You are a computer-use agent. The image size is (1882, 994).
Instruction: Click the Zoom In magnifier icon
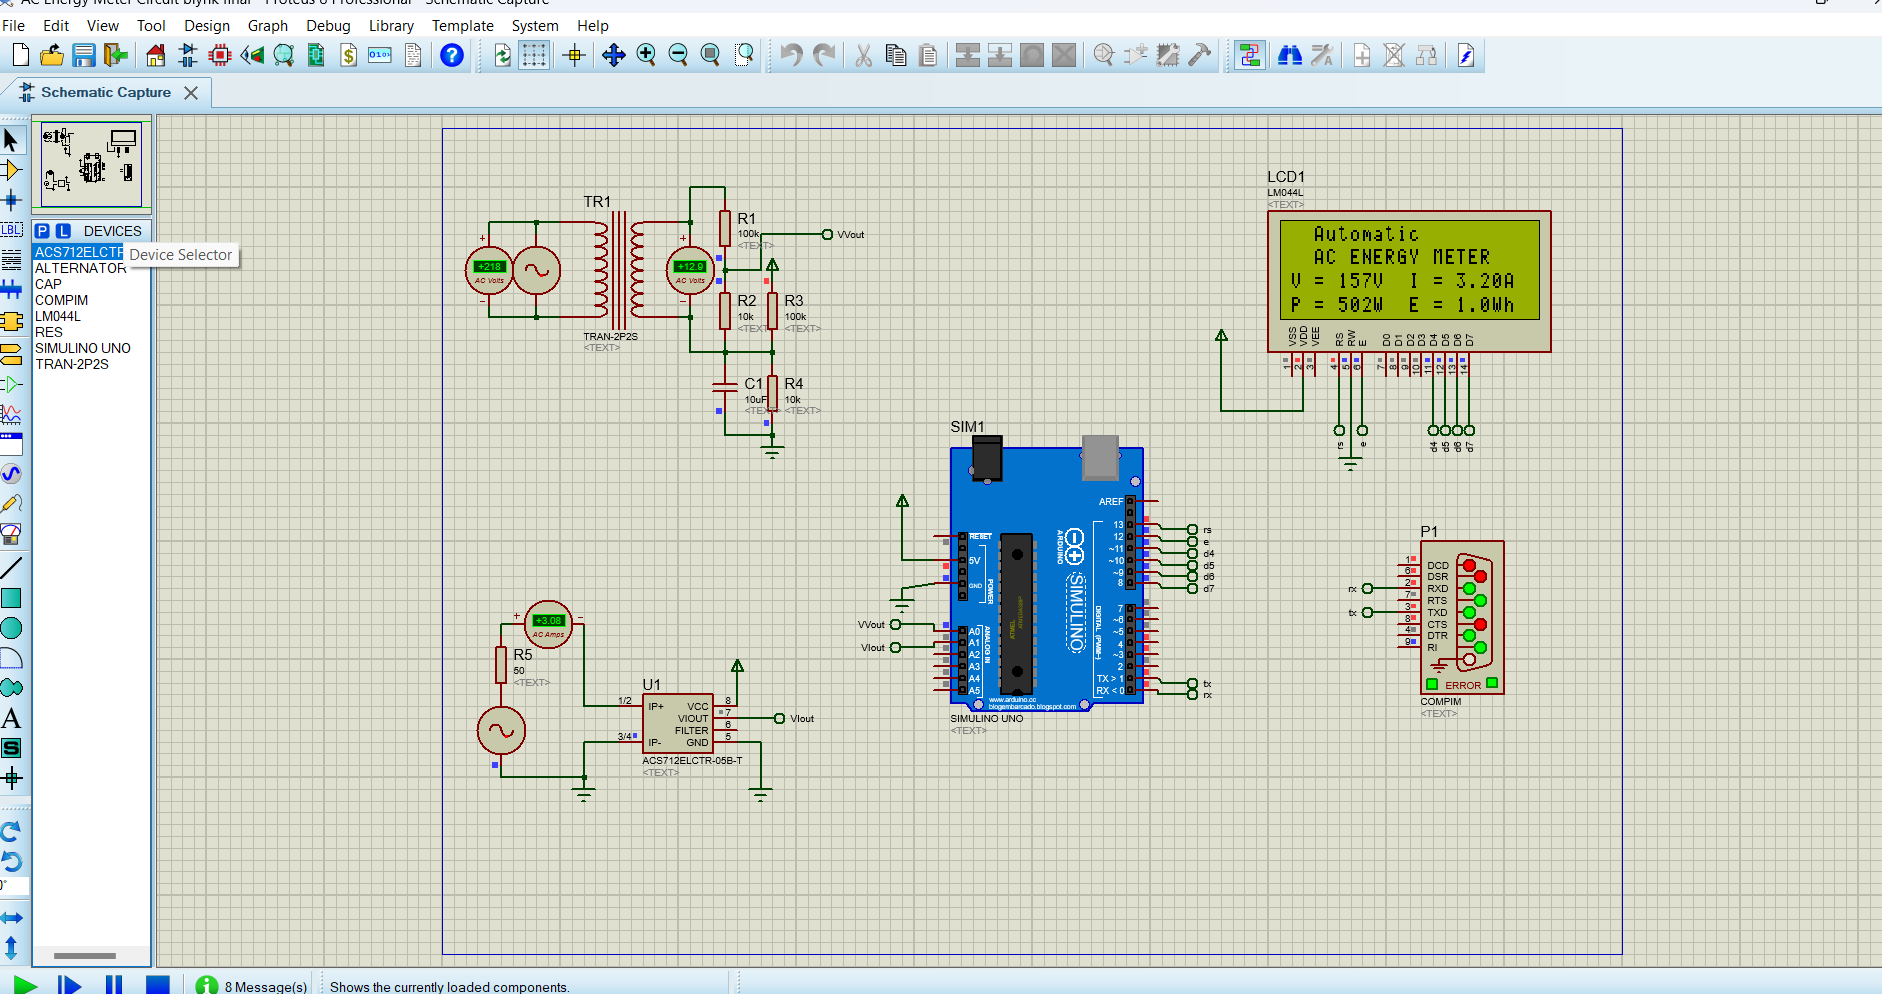pos(646,56)
